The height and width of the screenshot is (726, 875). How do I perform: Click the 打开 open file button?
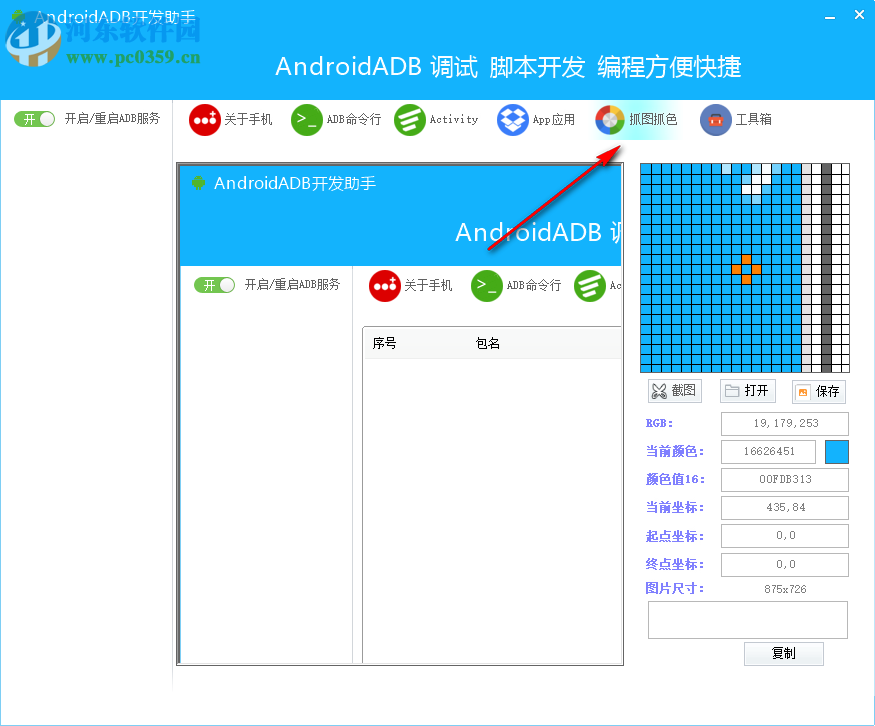pos(747,391)
